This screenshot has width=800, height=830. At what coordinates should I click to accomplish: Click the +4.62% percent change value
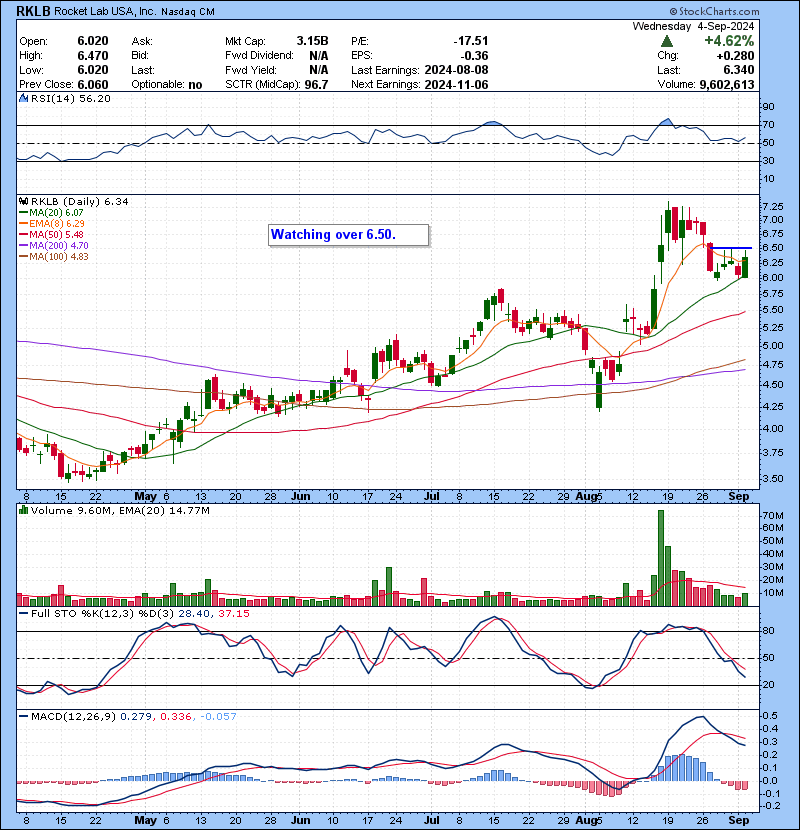tap(729, 41)
